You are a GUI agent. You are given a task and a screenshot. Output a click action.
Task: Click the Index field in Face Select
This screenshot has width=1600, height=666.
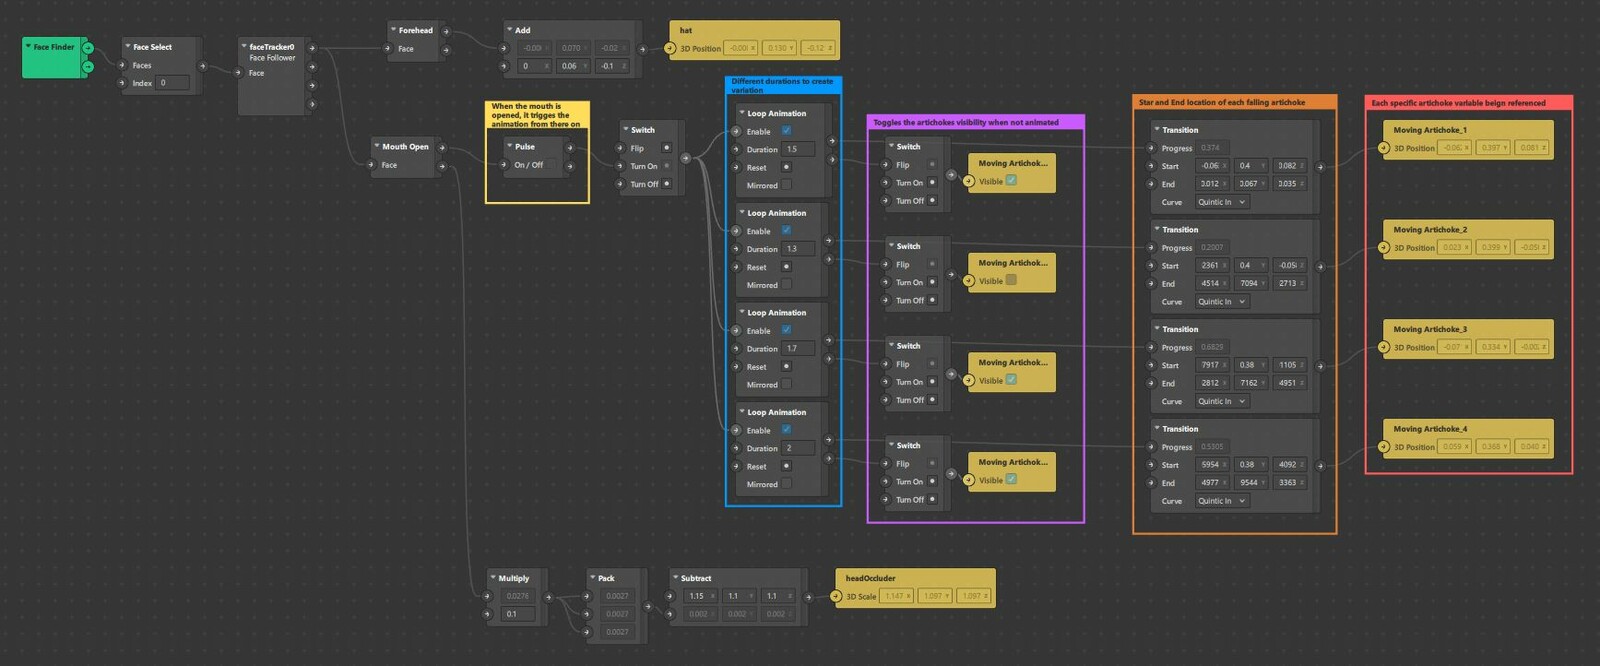click(173, 83)
